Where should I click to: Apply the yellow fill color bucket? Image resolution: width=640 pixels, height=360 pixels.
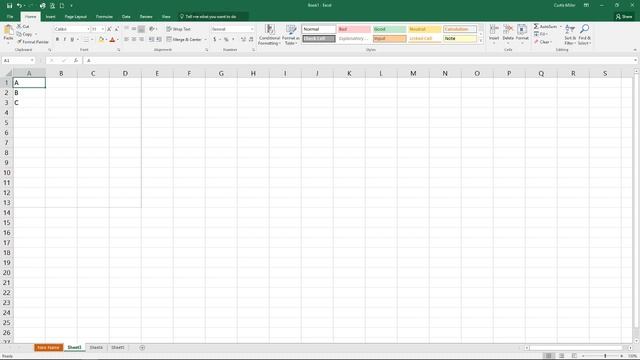point(101,40)
